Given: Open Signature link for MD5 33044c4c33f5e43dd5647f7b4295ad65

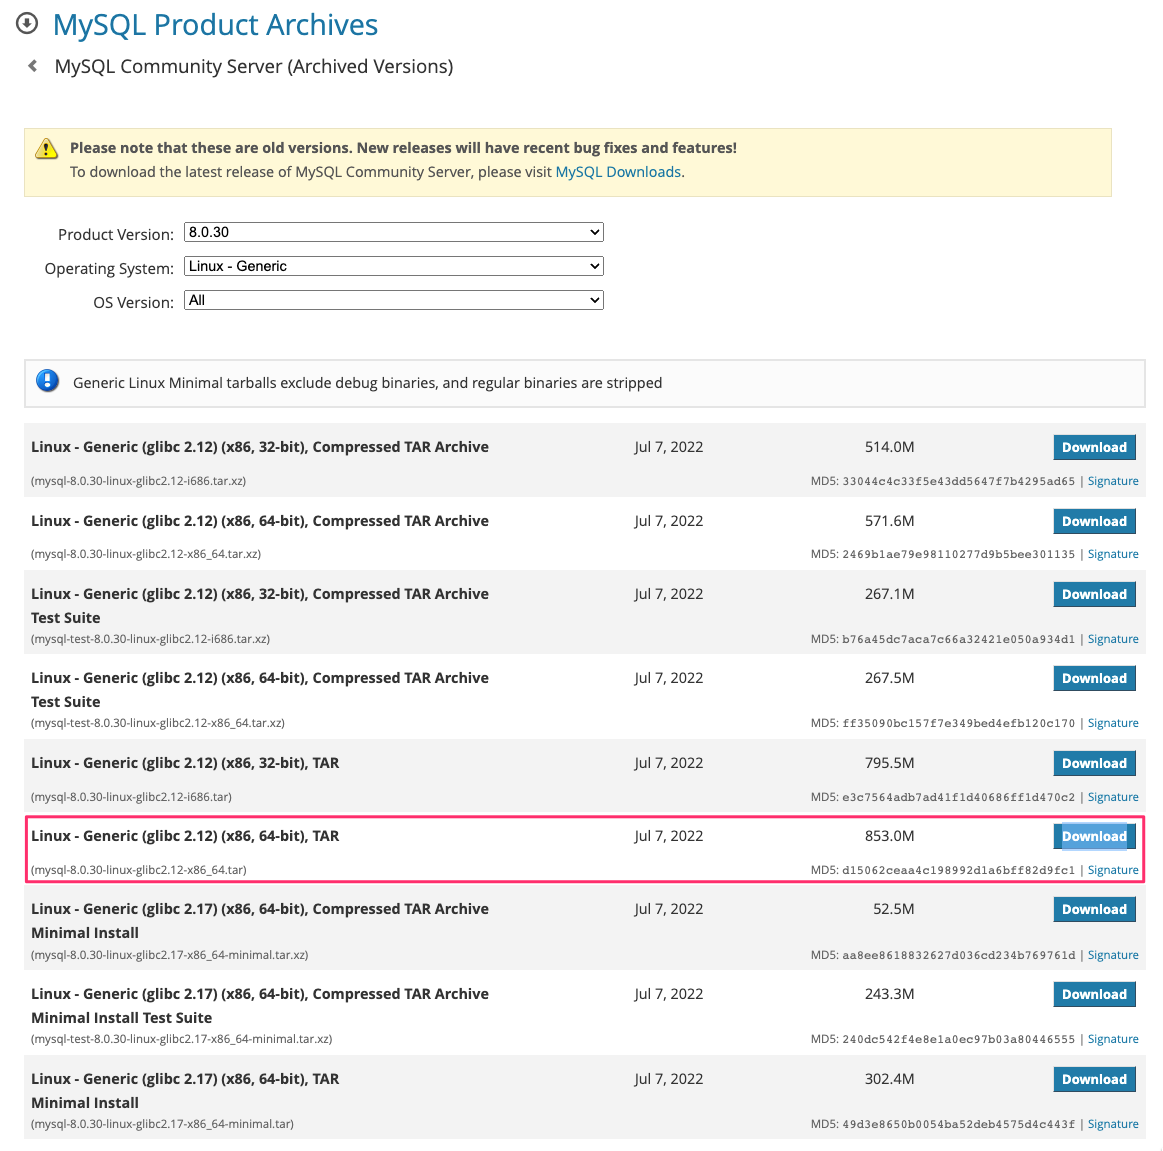Looking at the screenshot, I should [1113, 481].
